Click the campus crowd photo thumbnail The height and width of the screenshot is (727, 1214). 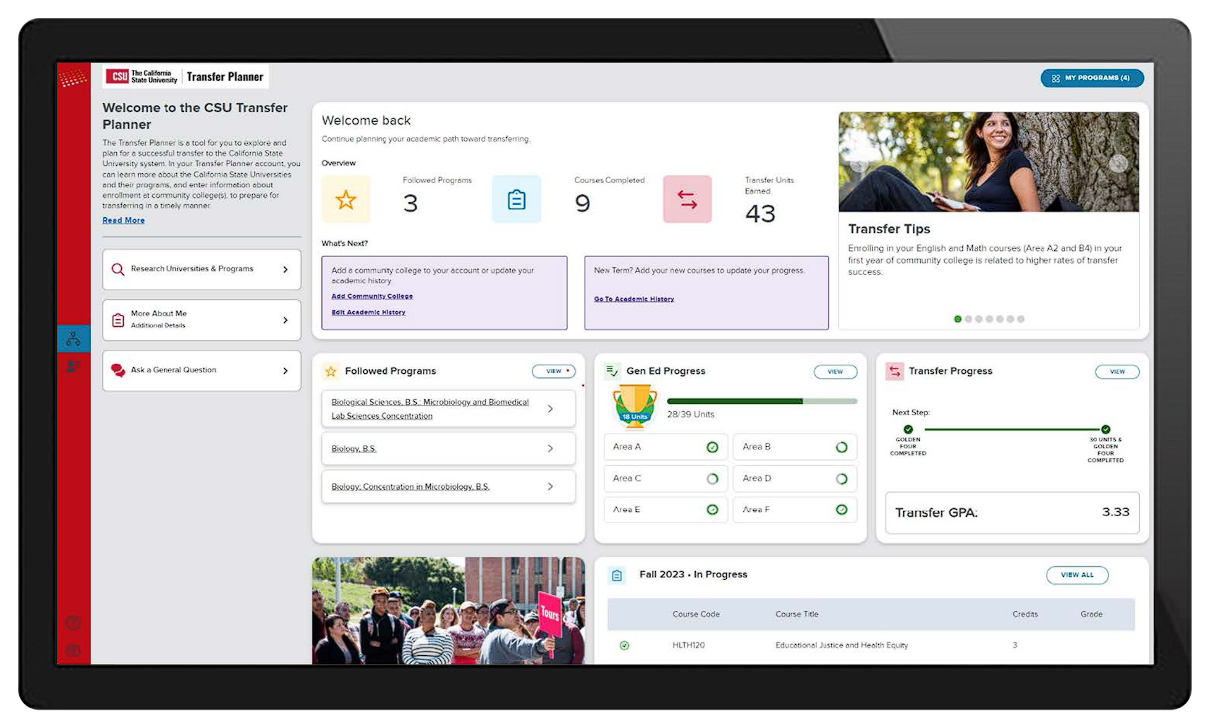(x=448, y=610)
